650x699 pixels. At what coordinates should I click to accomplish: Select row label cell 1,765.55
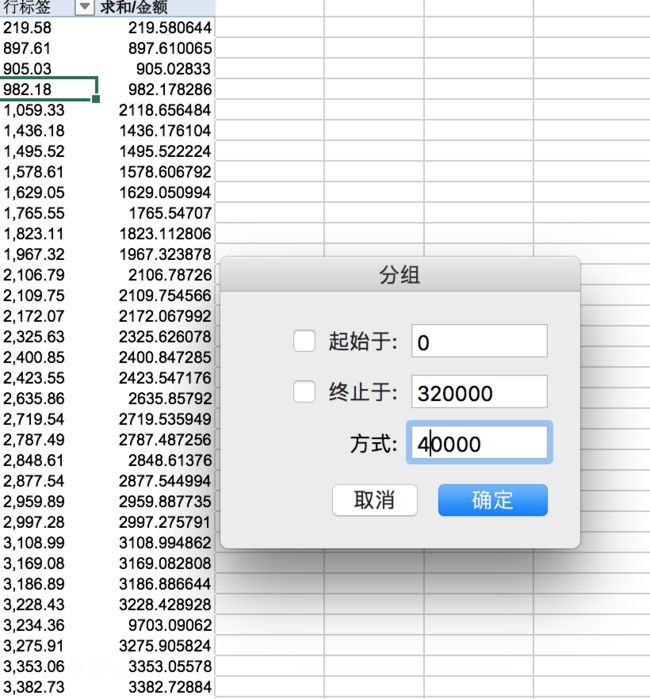(x=49, y=213)
